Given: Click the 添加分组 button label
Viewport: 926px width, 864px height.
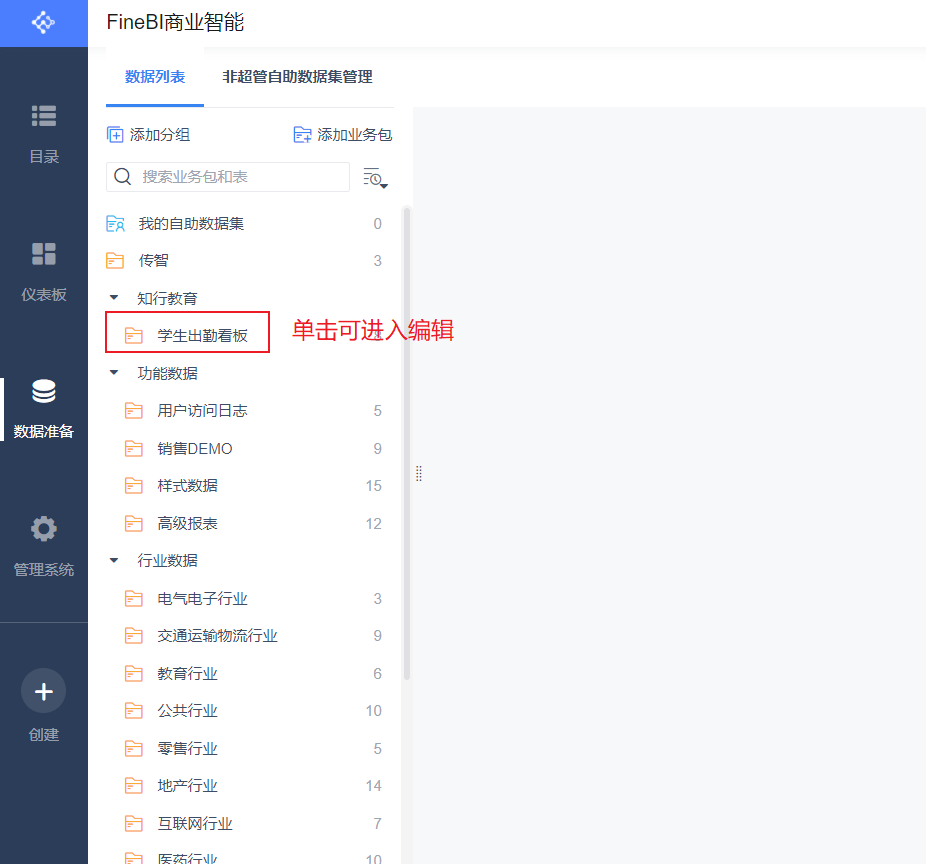Looking at the screenshot, I should coord(160,135).
